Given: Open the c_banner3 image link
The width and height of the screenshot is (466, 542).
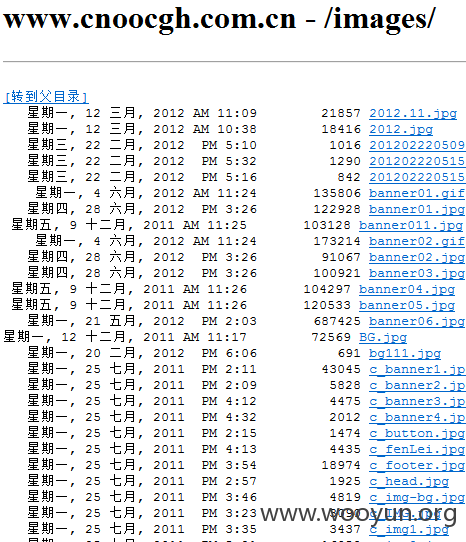Looking at the screenshot, I should click(x=417, y=402).
